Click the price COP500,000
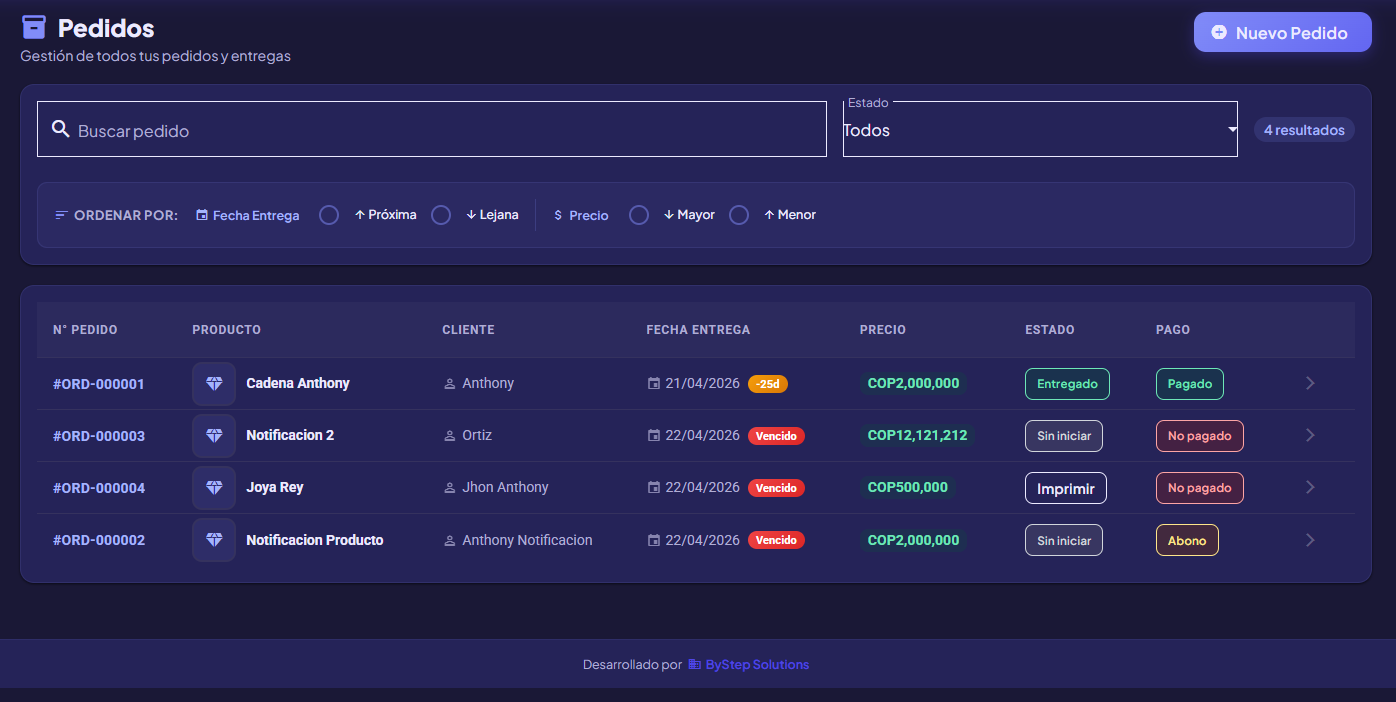1396x702 pixels. (x=907, y=487)
